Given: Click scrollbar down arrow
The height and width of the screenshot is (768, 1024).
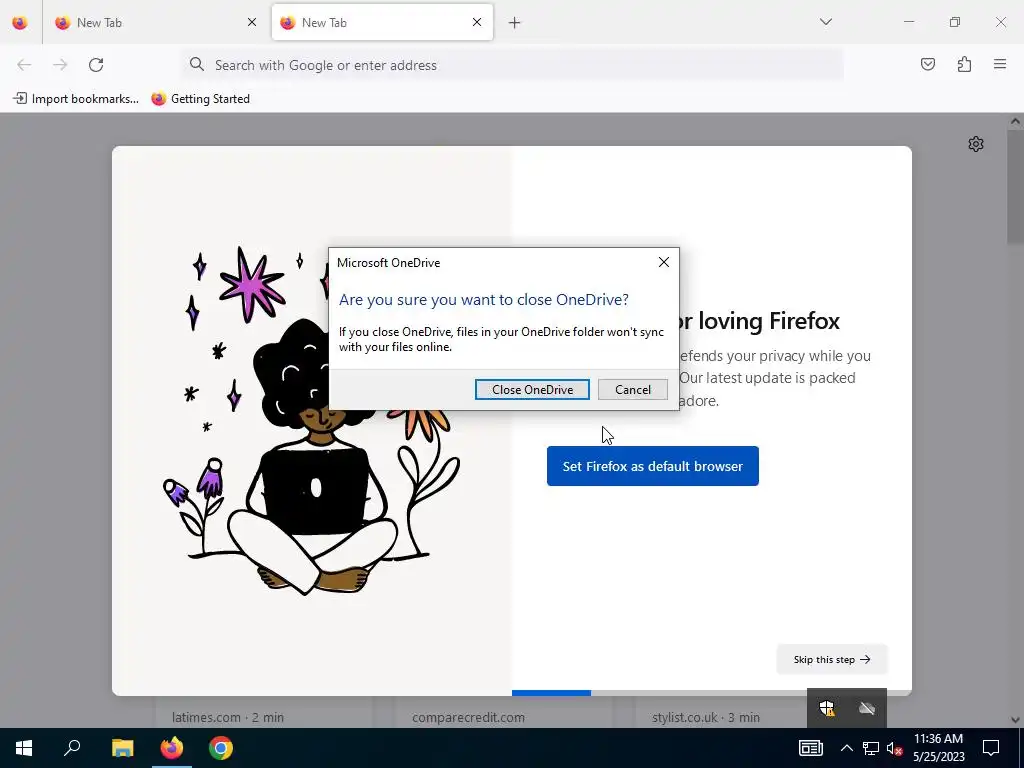Looking at the screenshot, I should click(1015, 720).
